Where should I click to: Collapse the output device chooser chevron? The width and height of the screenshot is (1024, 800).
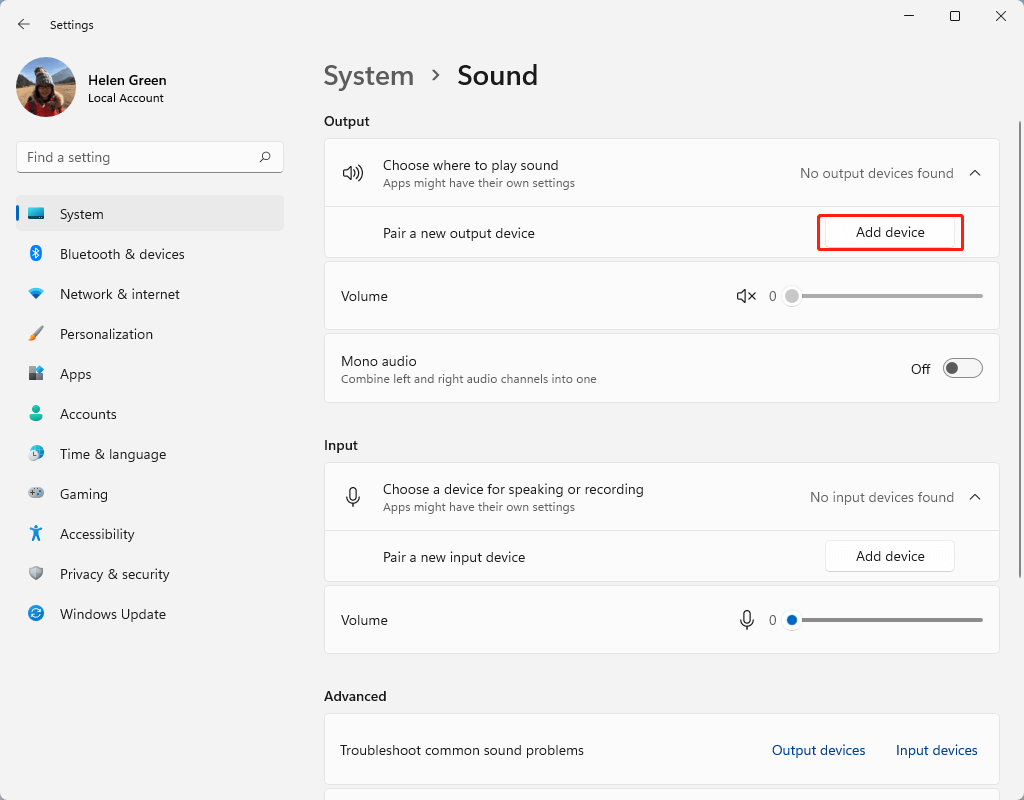pyautogui.click(x=975, y=173)
